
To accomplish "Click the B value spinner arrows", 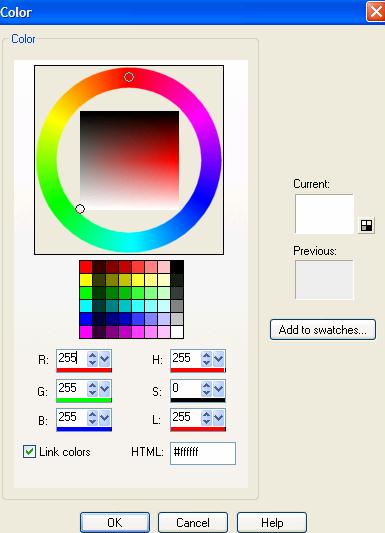I will 92,417.
